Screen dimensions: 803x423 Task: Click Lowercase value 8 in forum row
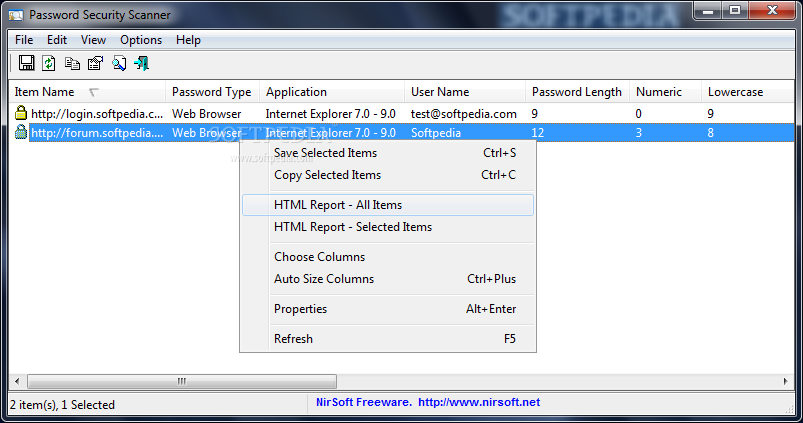(x=710, y=133)
